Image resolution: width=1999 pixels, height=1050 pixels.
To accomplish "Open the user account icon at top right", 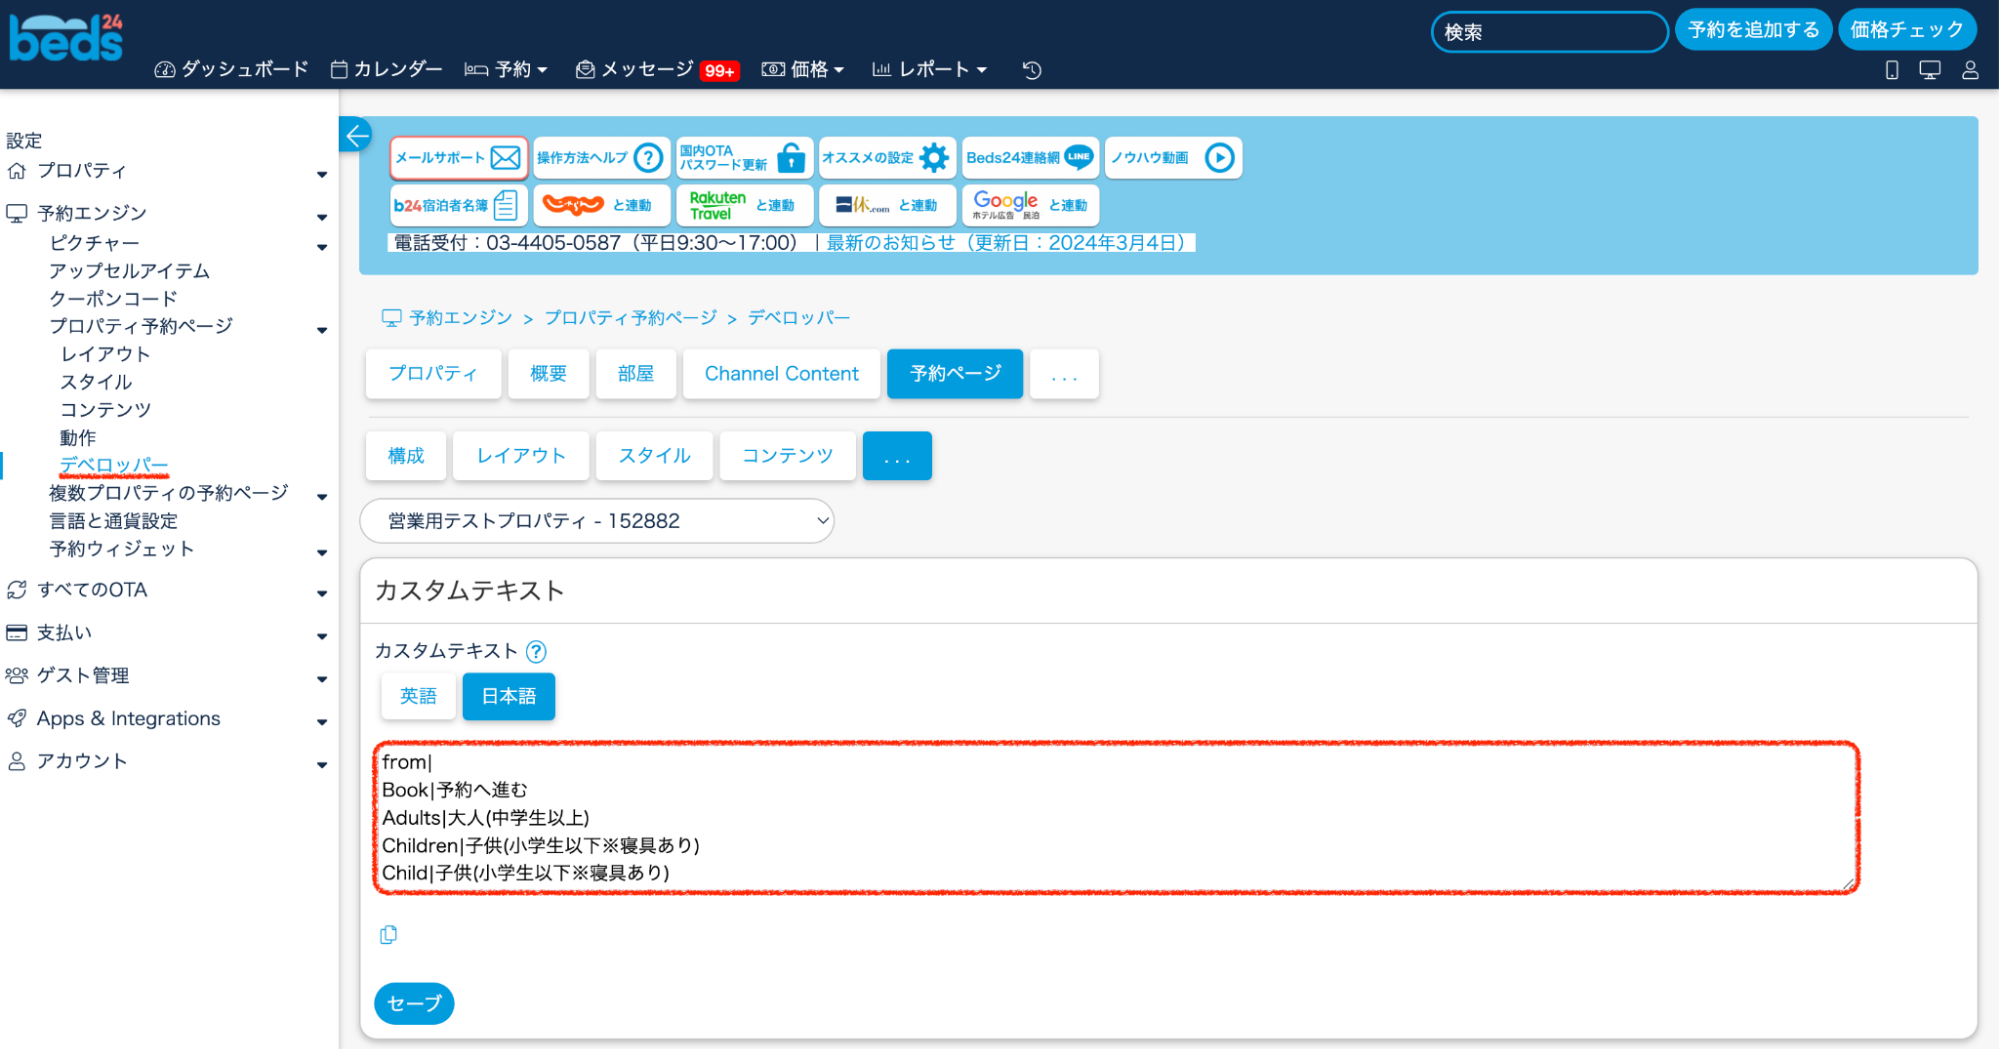I will 1970,70.
